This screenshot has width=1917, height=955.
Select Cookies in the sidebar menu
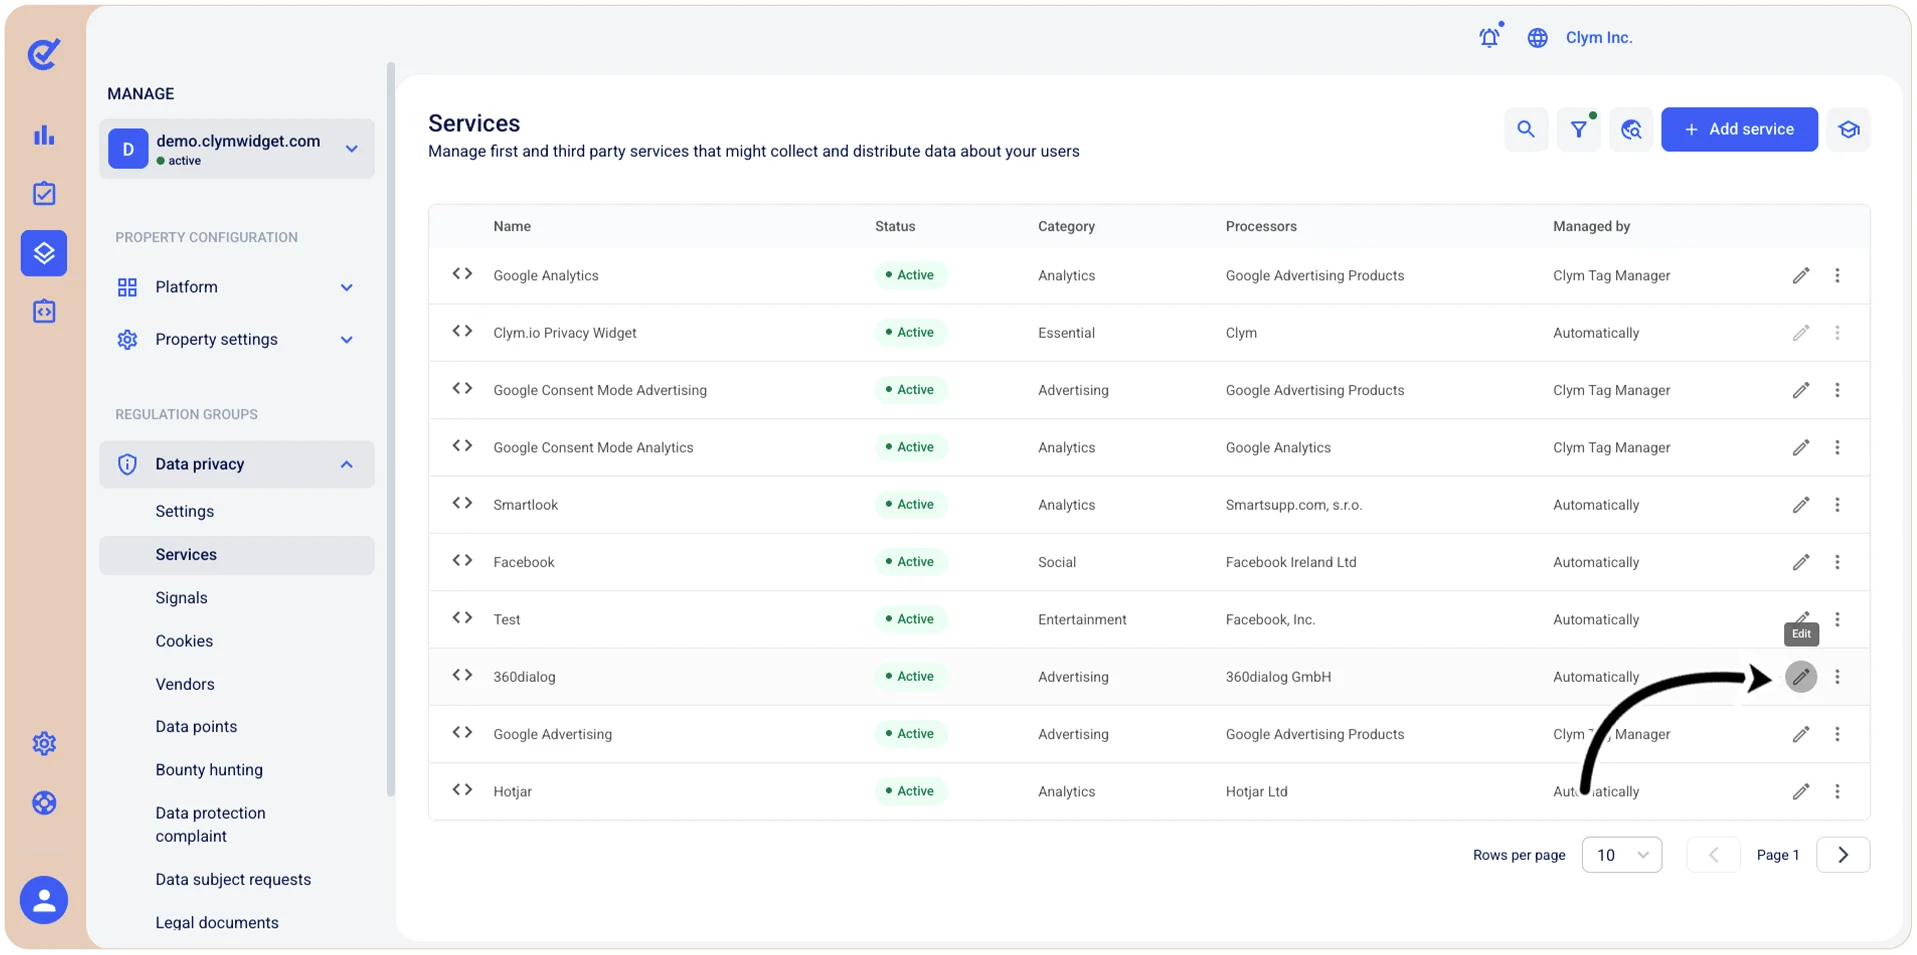[x=184, y=641]
